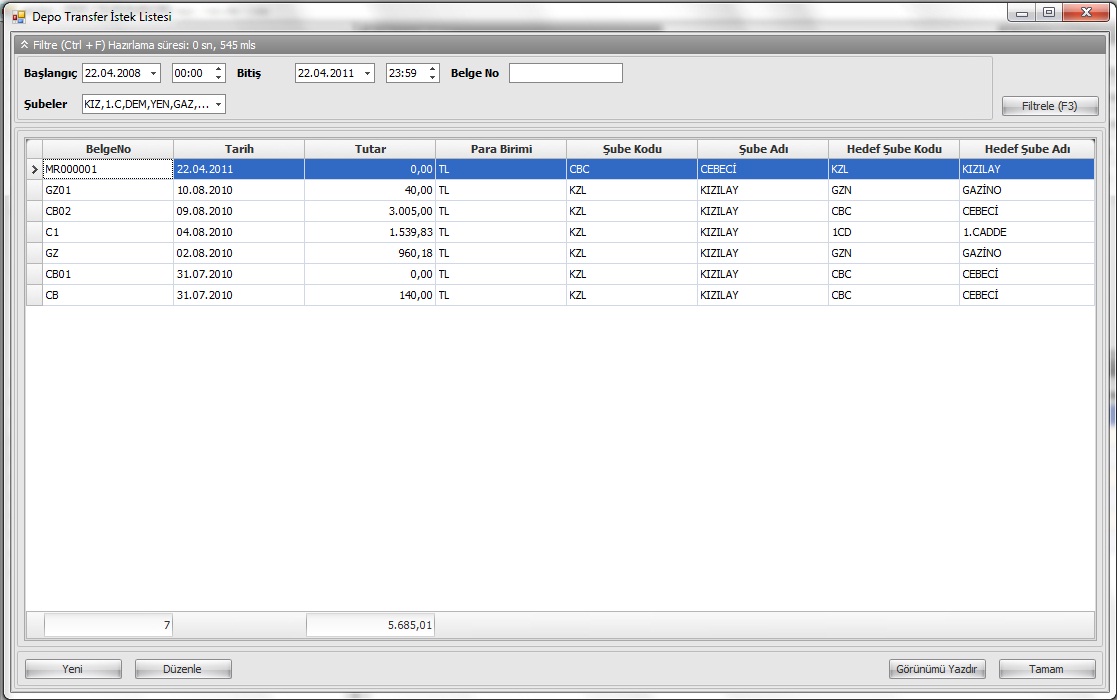Increase the Bitiş time with the up arrow

[432, 69]
